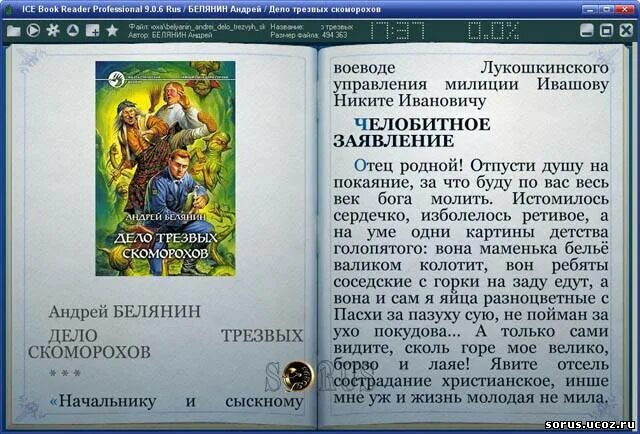Click the round triangle mode icon
640x434 pixels.
pyautogui.click(x=73, y=30)
